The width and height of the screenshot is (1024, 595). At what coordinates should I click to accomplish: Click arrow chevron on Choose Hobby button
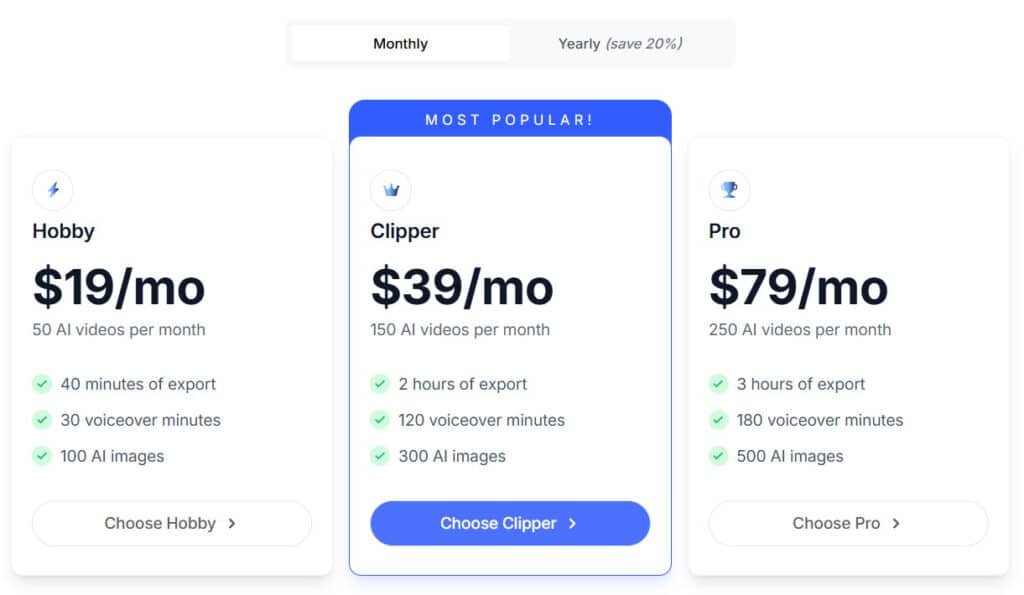coord(232,523)
